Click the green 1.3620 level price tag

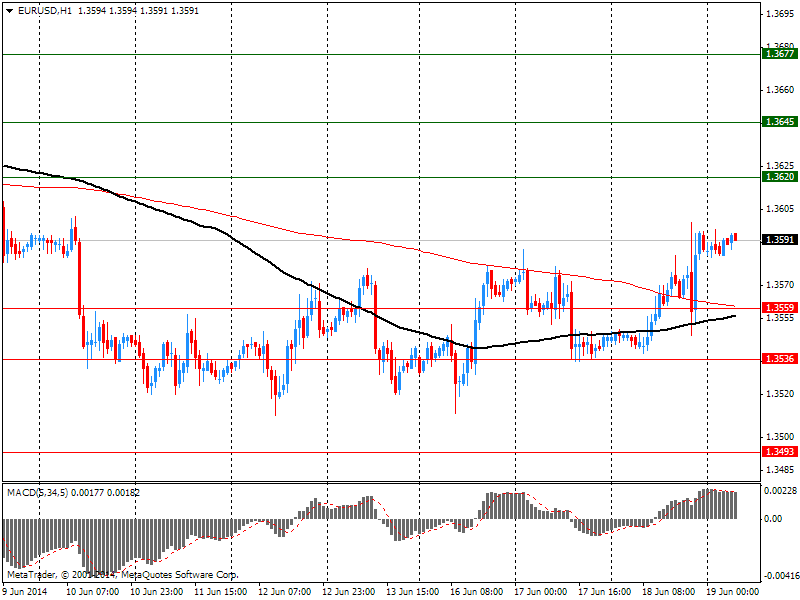click(780, 177)
